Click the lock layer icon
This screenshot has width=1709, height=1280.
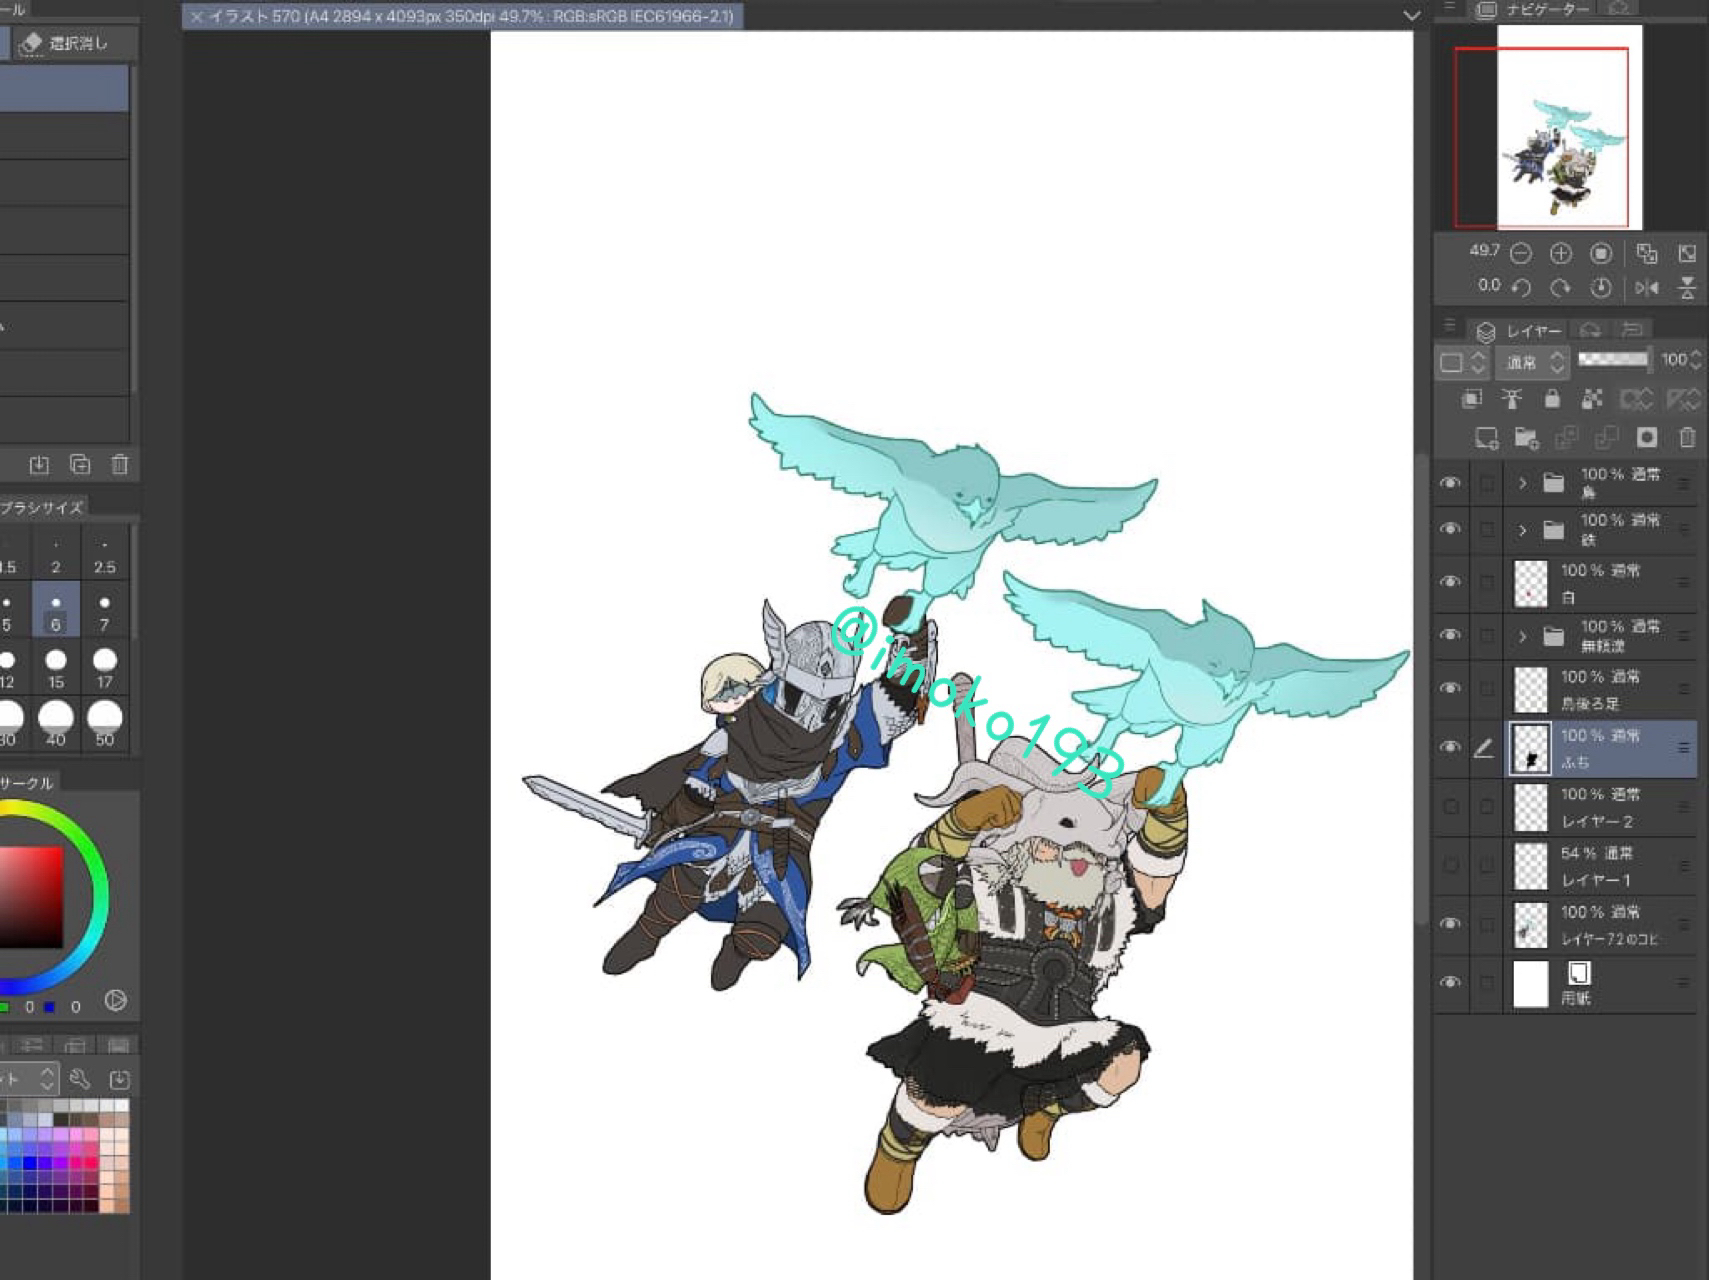coord(1552,399)
